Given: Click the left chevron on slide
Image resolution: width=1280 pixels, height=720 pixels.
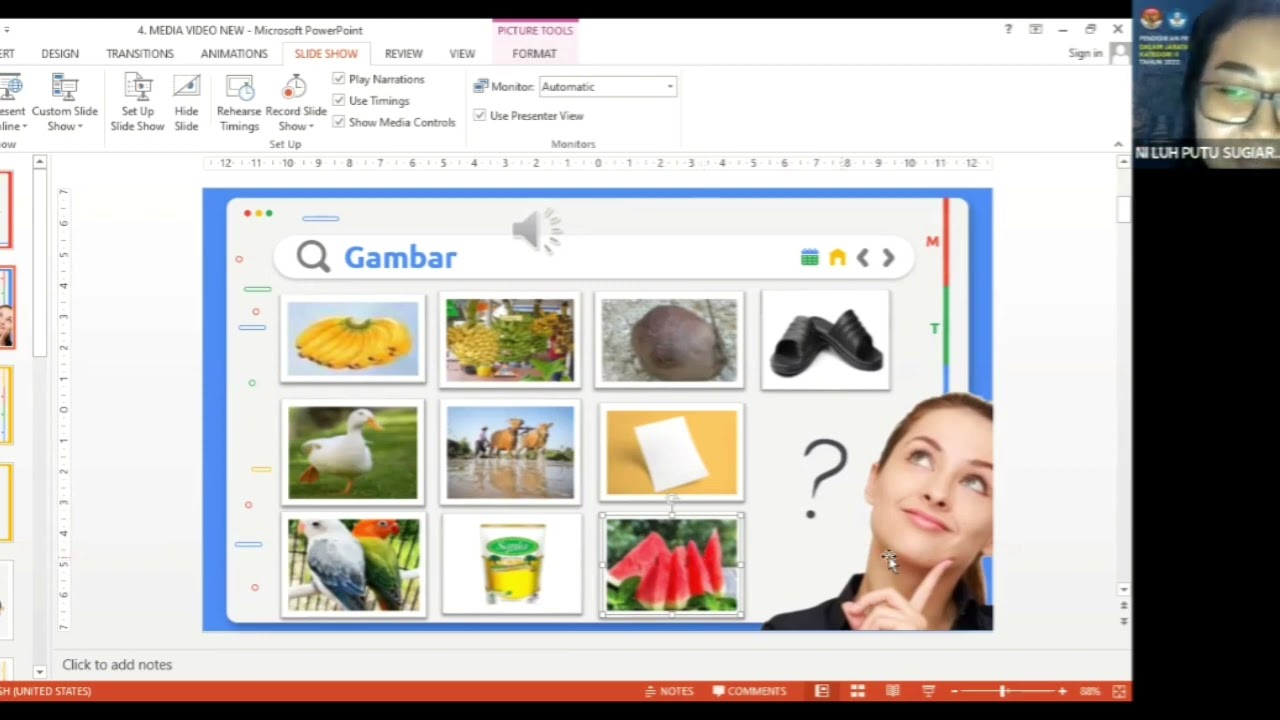Looking at the screenshot, I should point(863,258).
